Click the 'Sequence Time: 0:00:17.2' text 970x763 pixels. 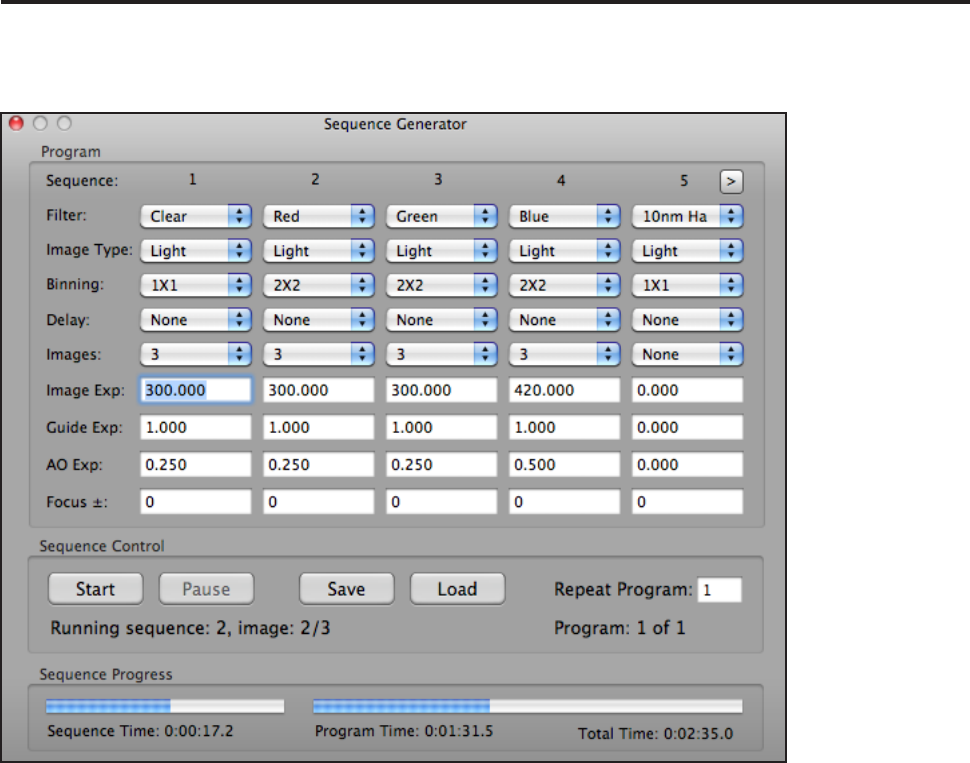pos(140,731)
